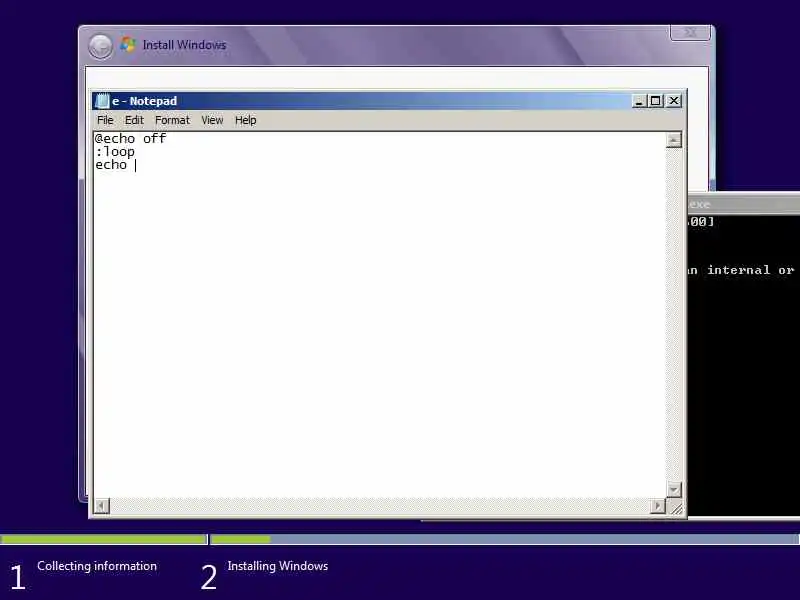The width and height of the screenshot is (800, 600).
Task: Click the Notepad resize grip corner
Action: pos(675,508)
